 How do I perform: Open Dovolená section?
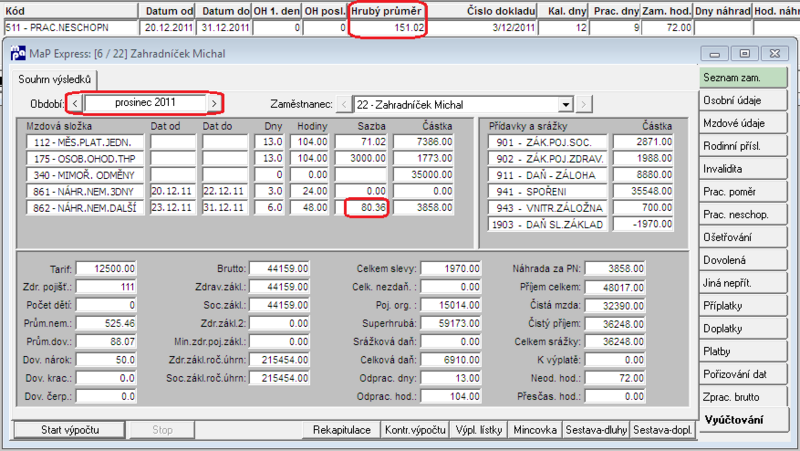(x=743, y=260)
